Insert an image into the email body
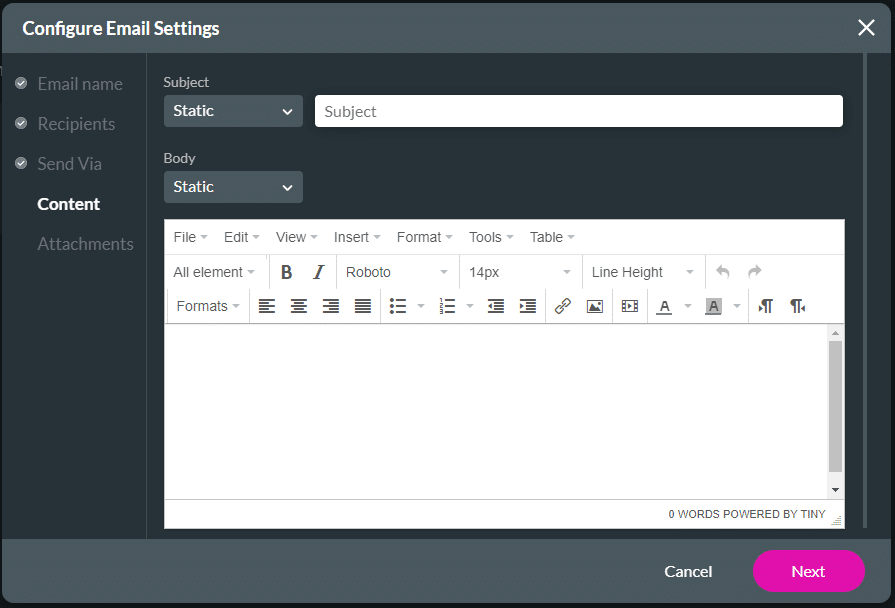 (595, 306)
